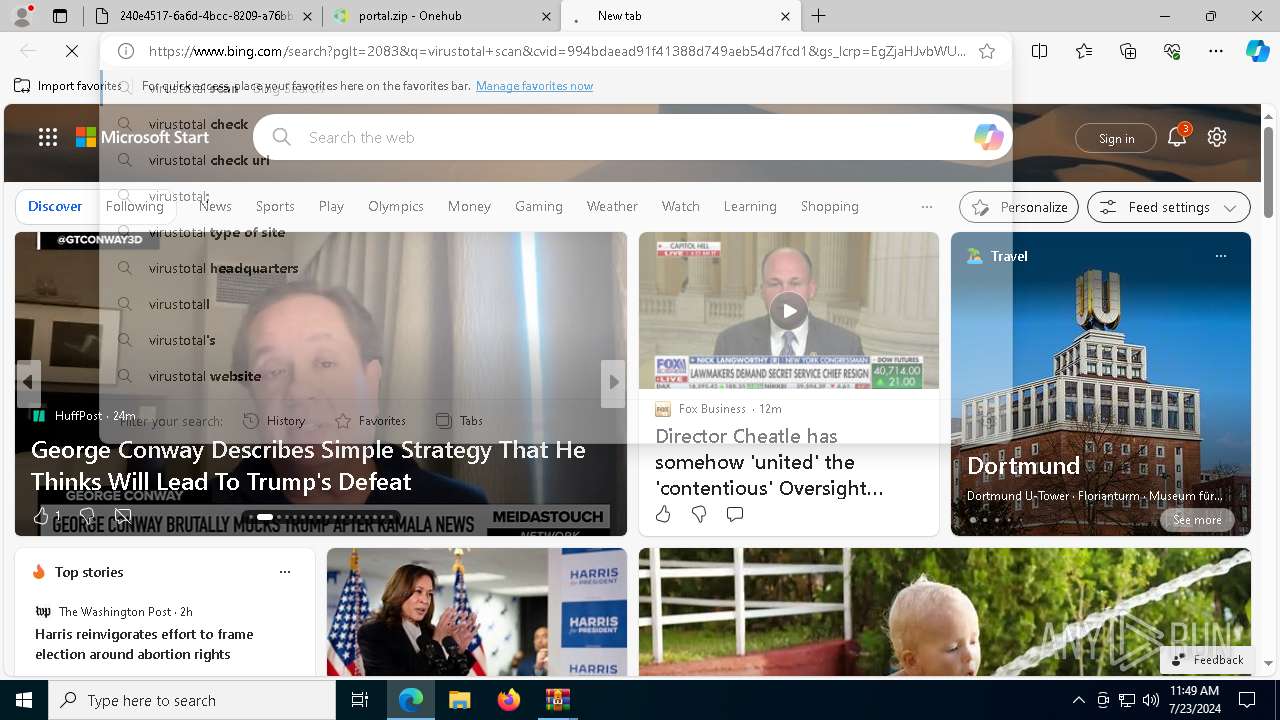Screen dimensions: 1280x720
Task: Open notifications bell with badge
Action: coord(1177,137)
